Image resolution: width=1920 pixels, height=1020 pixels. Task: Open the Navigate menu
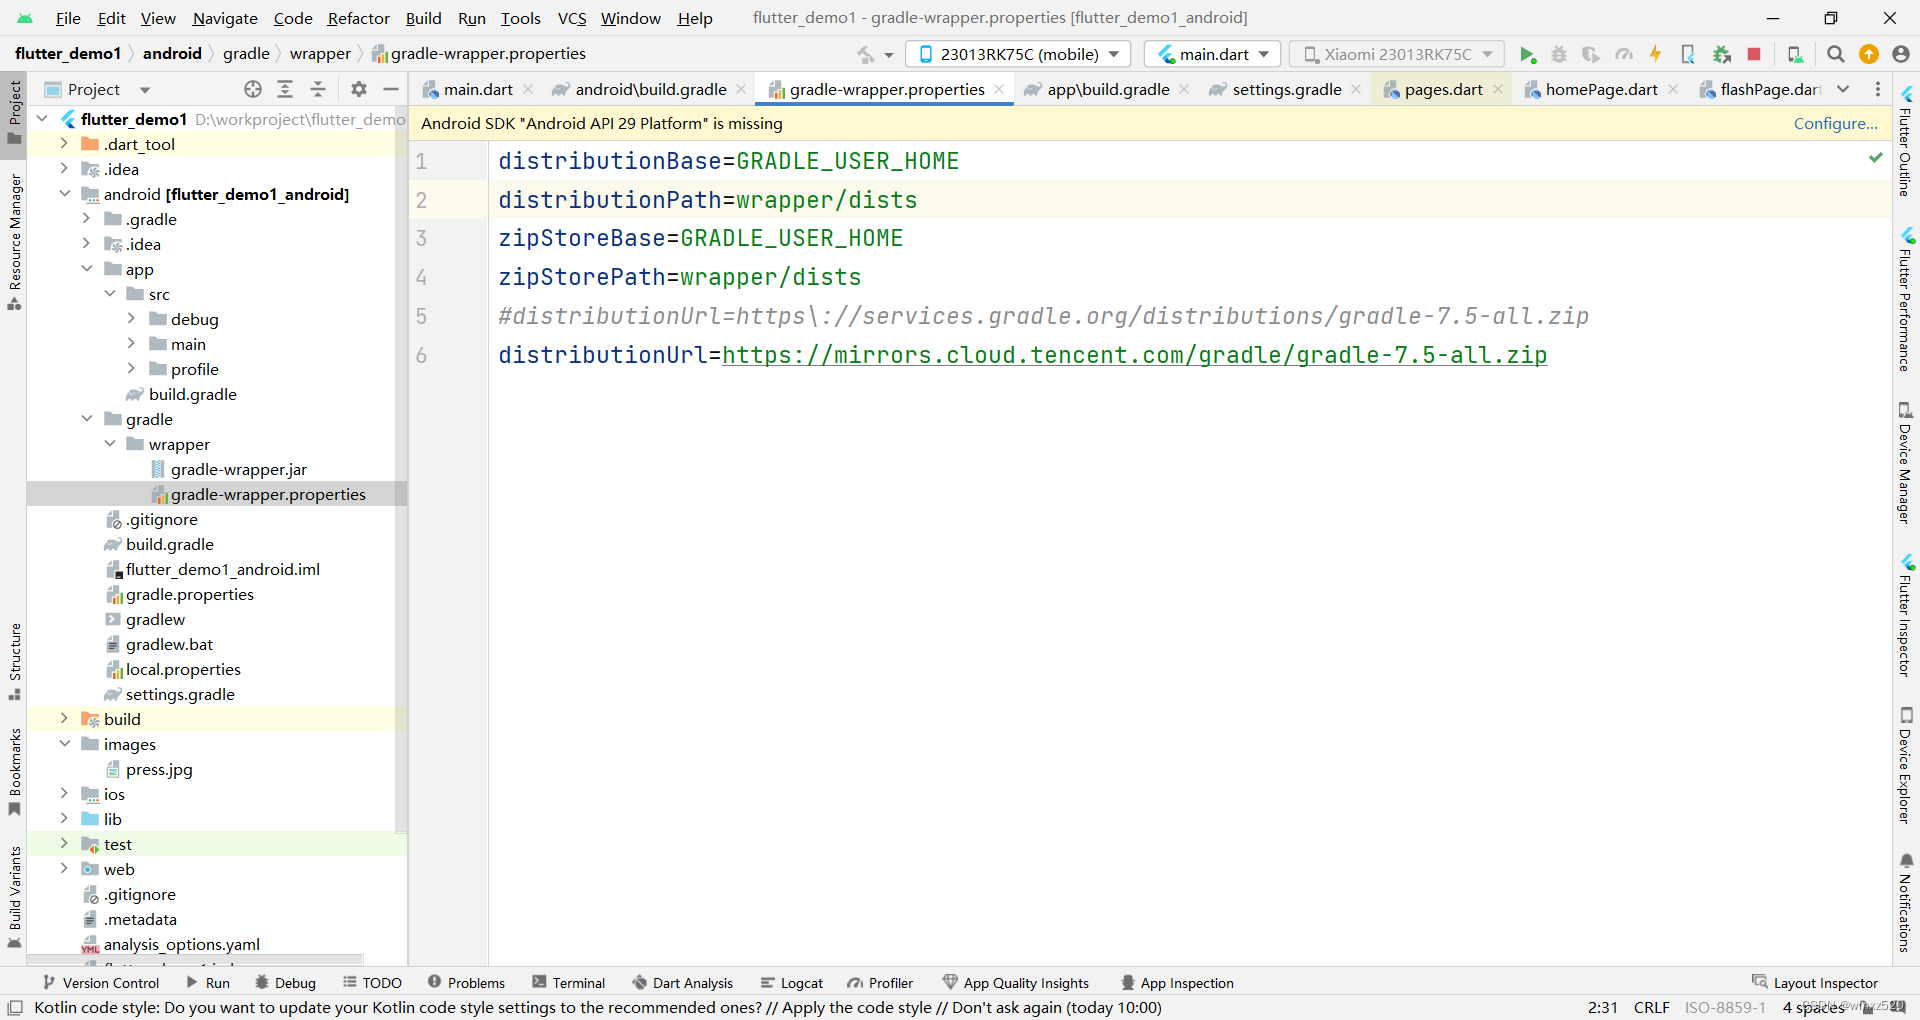[225, 18]
